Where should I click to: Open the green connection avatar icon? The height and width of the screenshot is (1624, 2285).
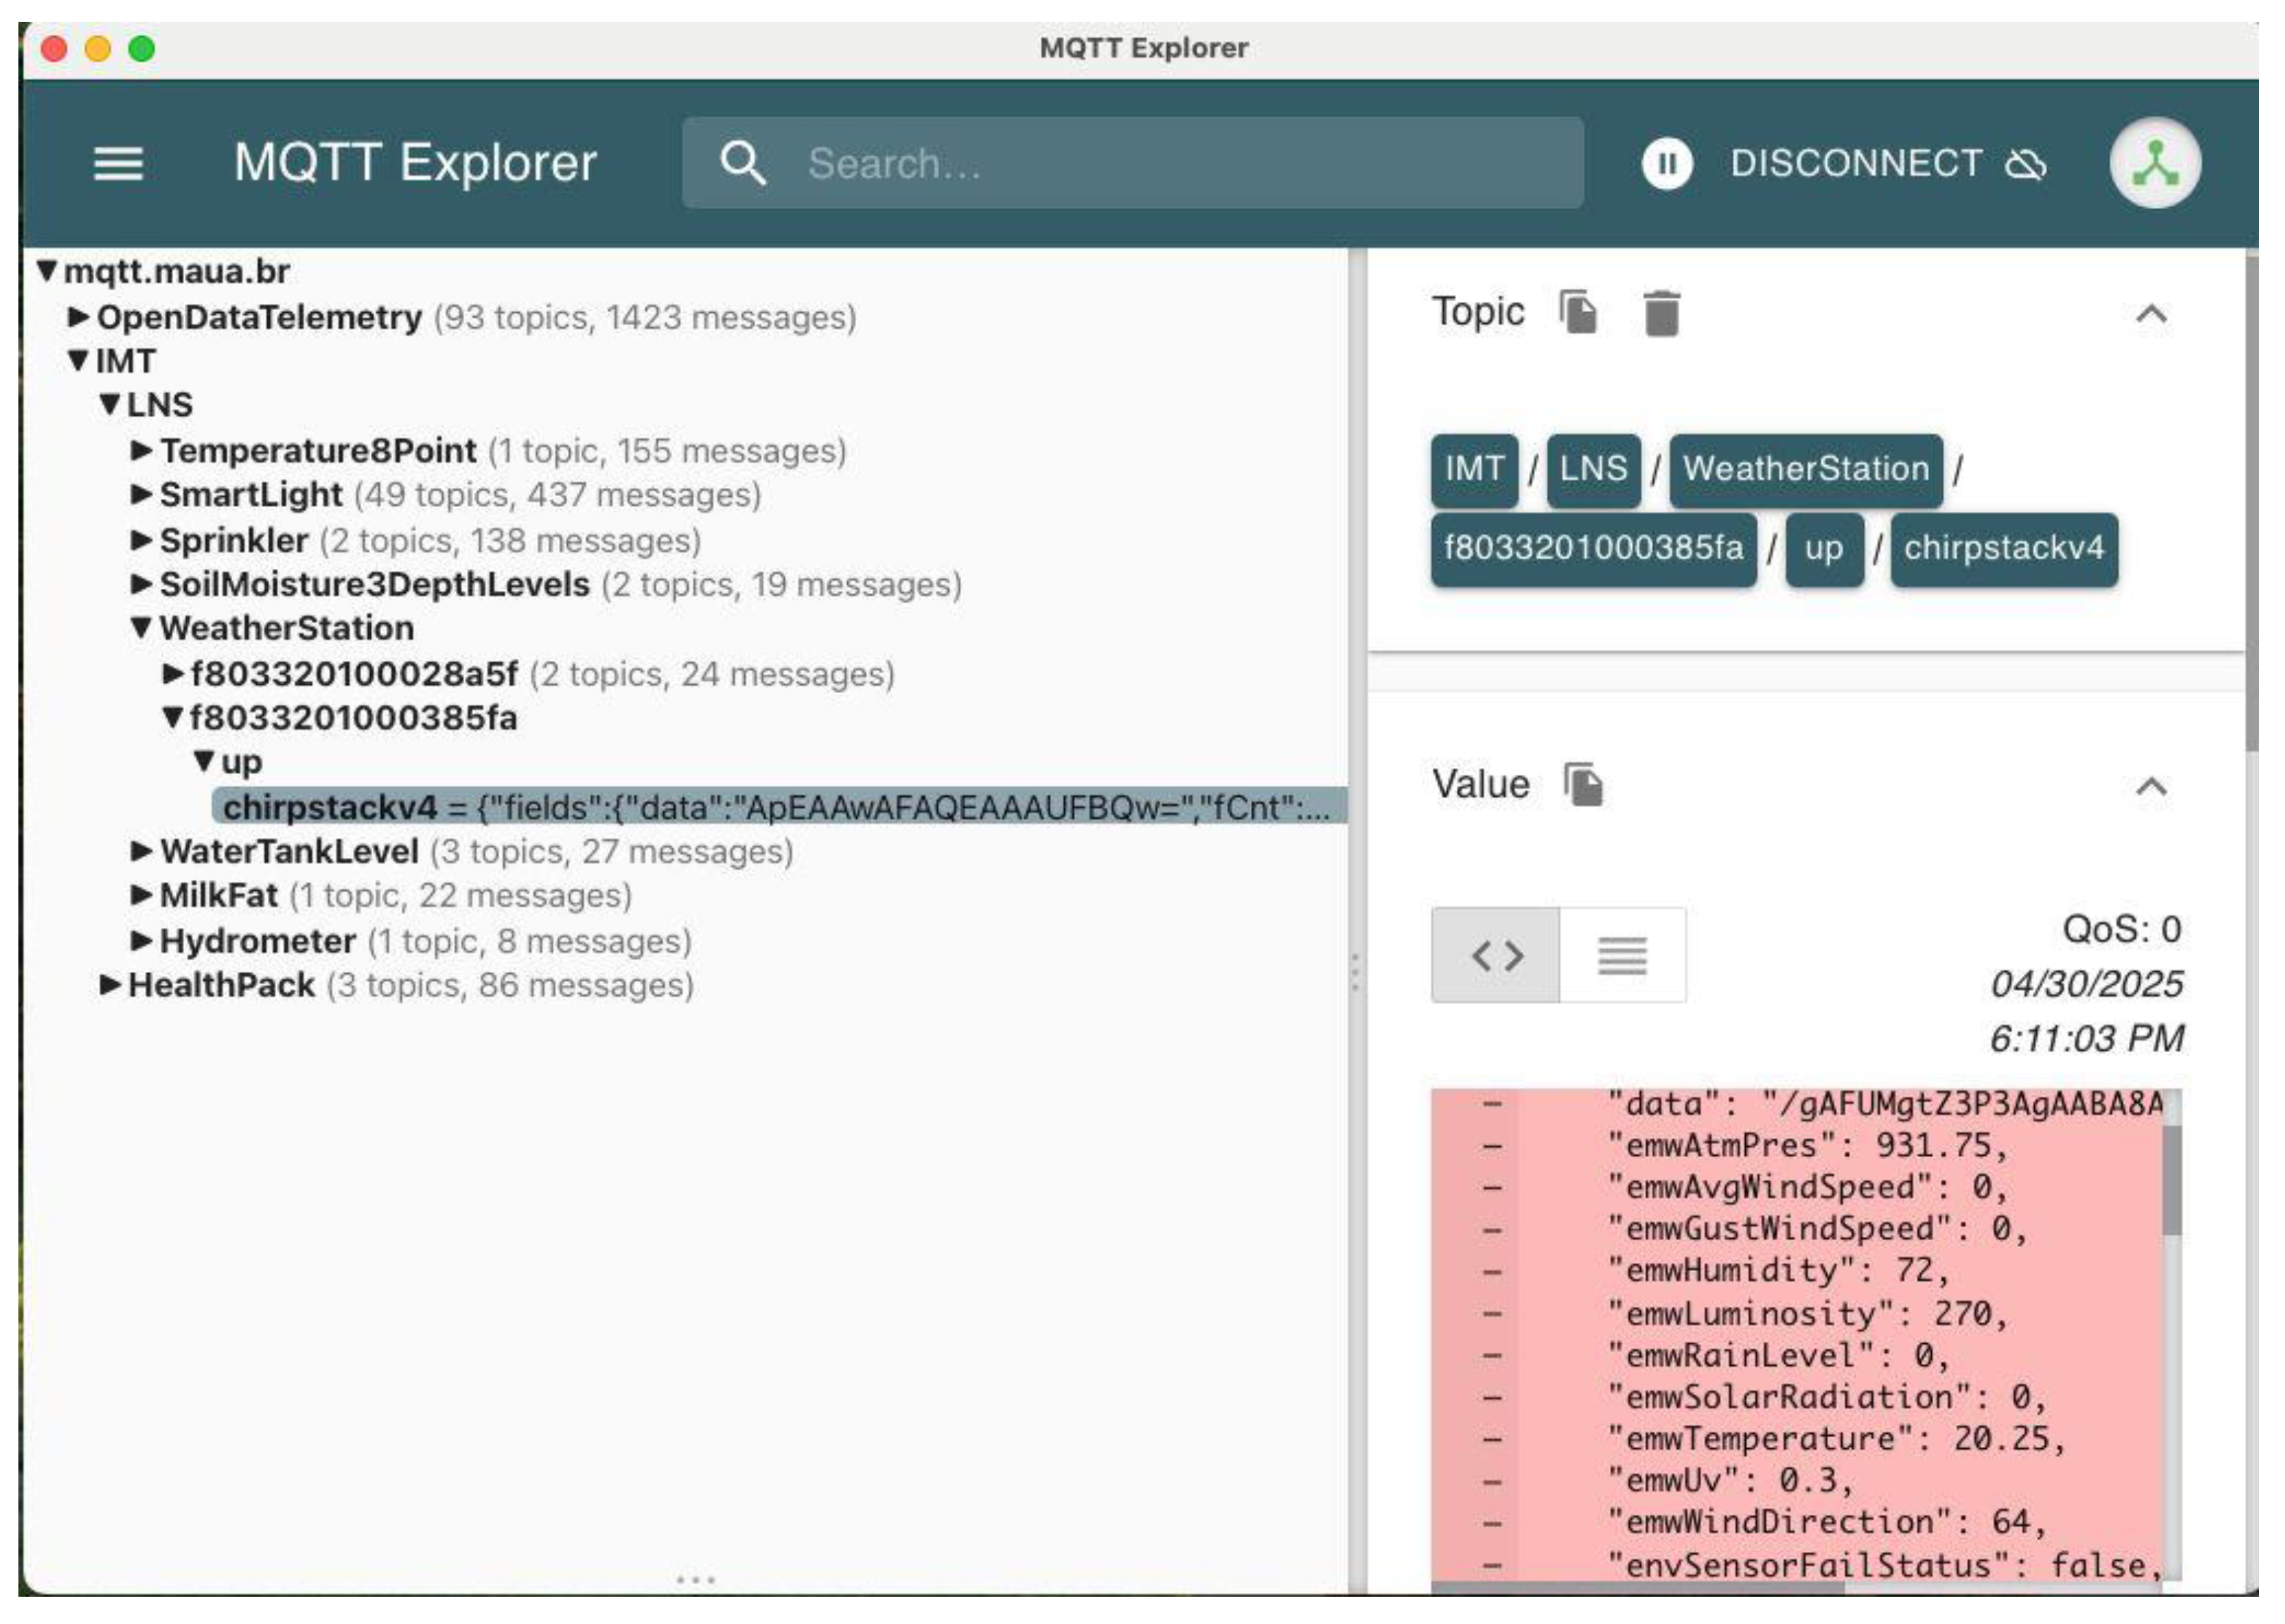point(2154,163)
